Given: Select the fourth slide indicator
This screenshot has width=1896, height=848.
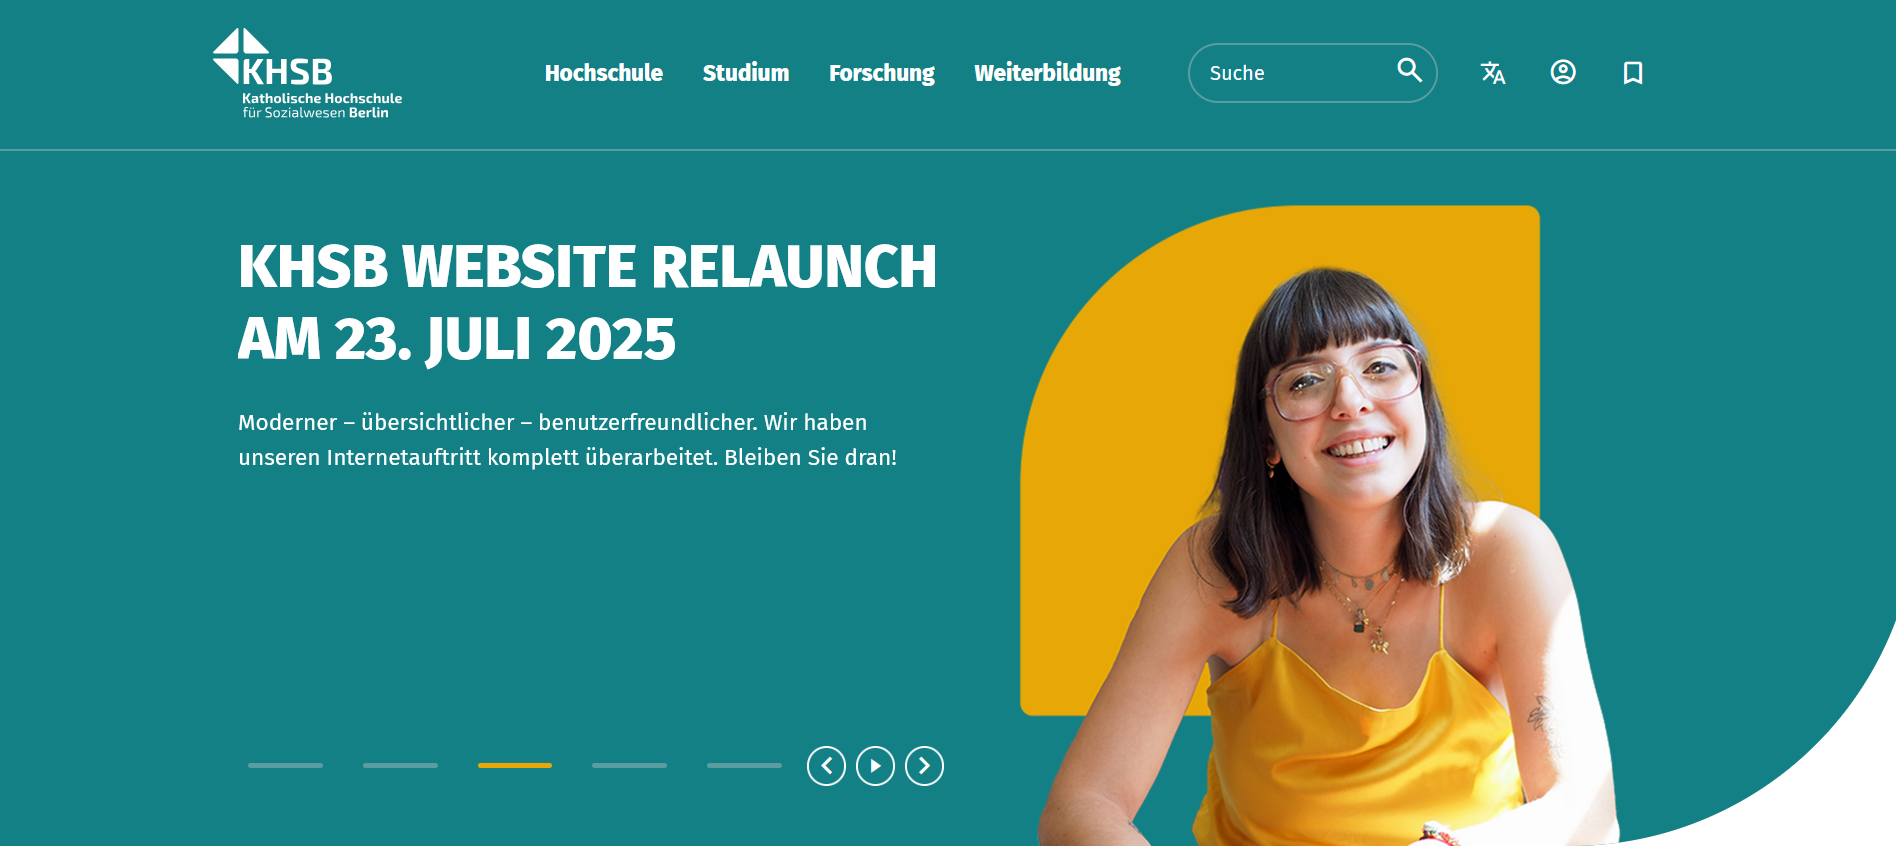Looking at the screenshot, I should click(x=629, y=765).
